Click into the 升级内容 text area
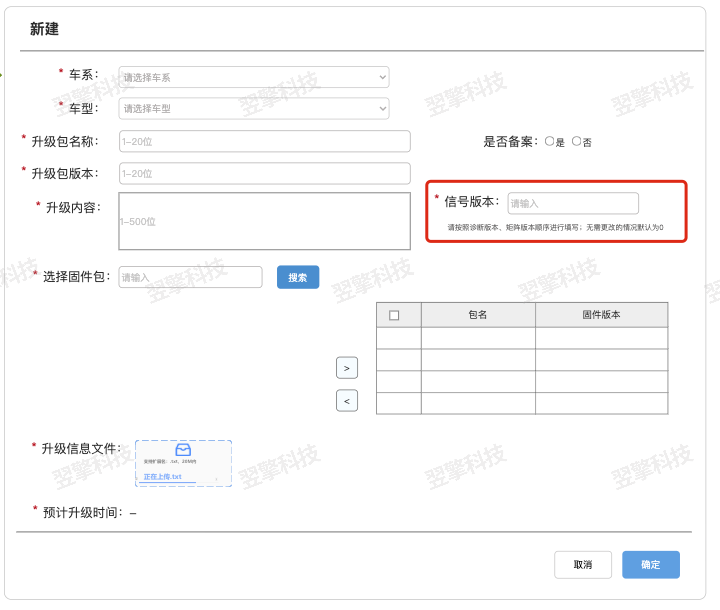720x610 pixels. coord(264,221)
